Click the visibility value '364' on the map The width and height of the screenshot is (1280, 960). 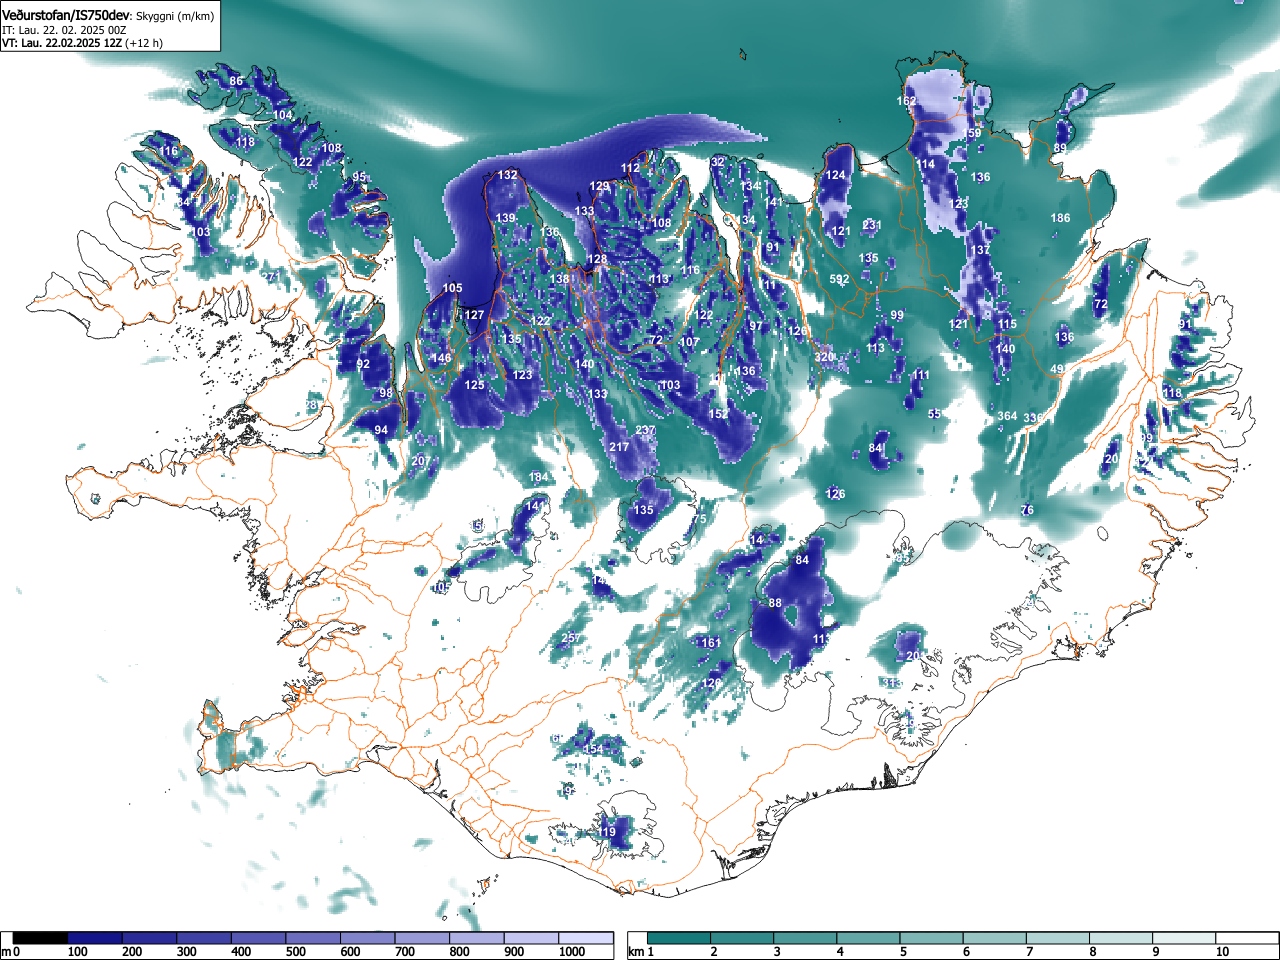[1007, 416]
